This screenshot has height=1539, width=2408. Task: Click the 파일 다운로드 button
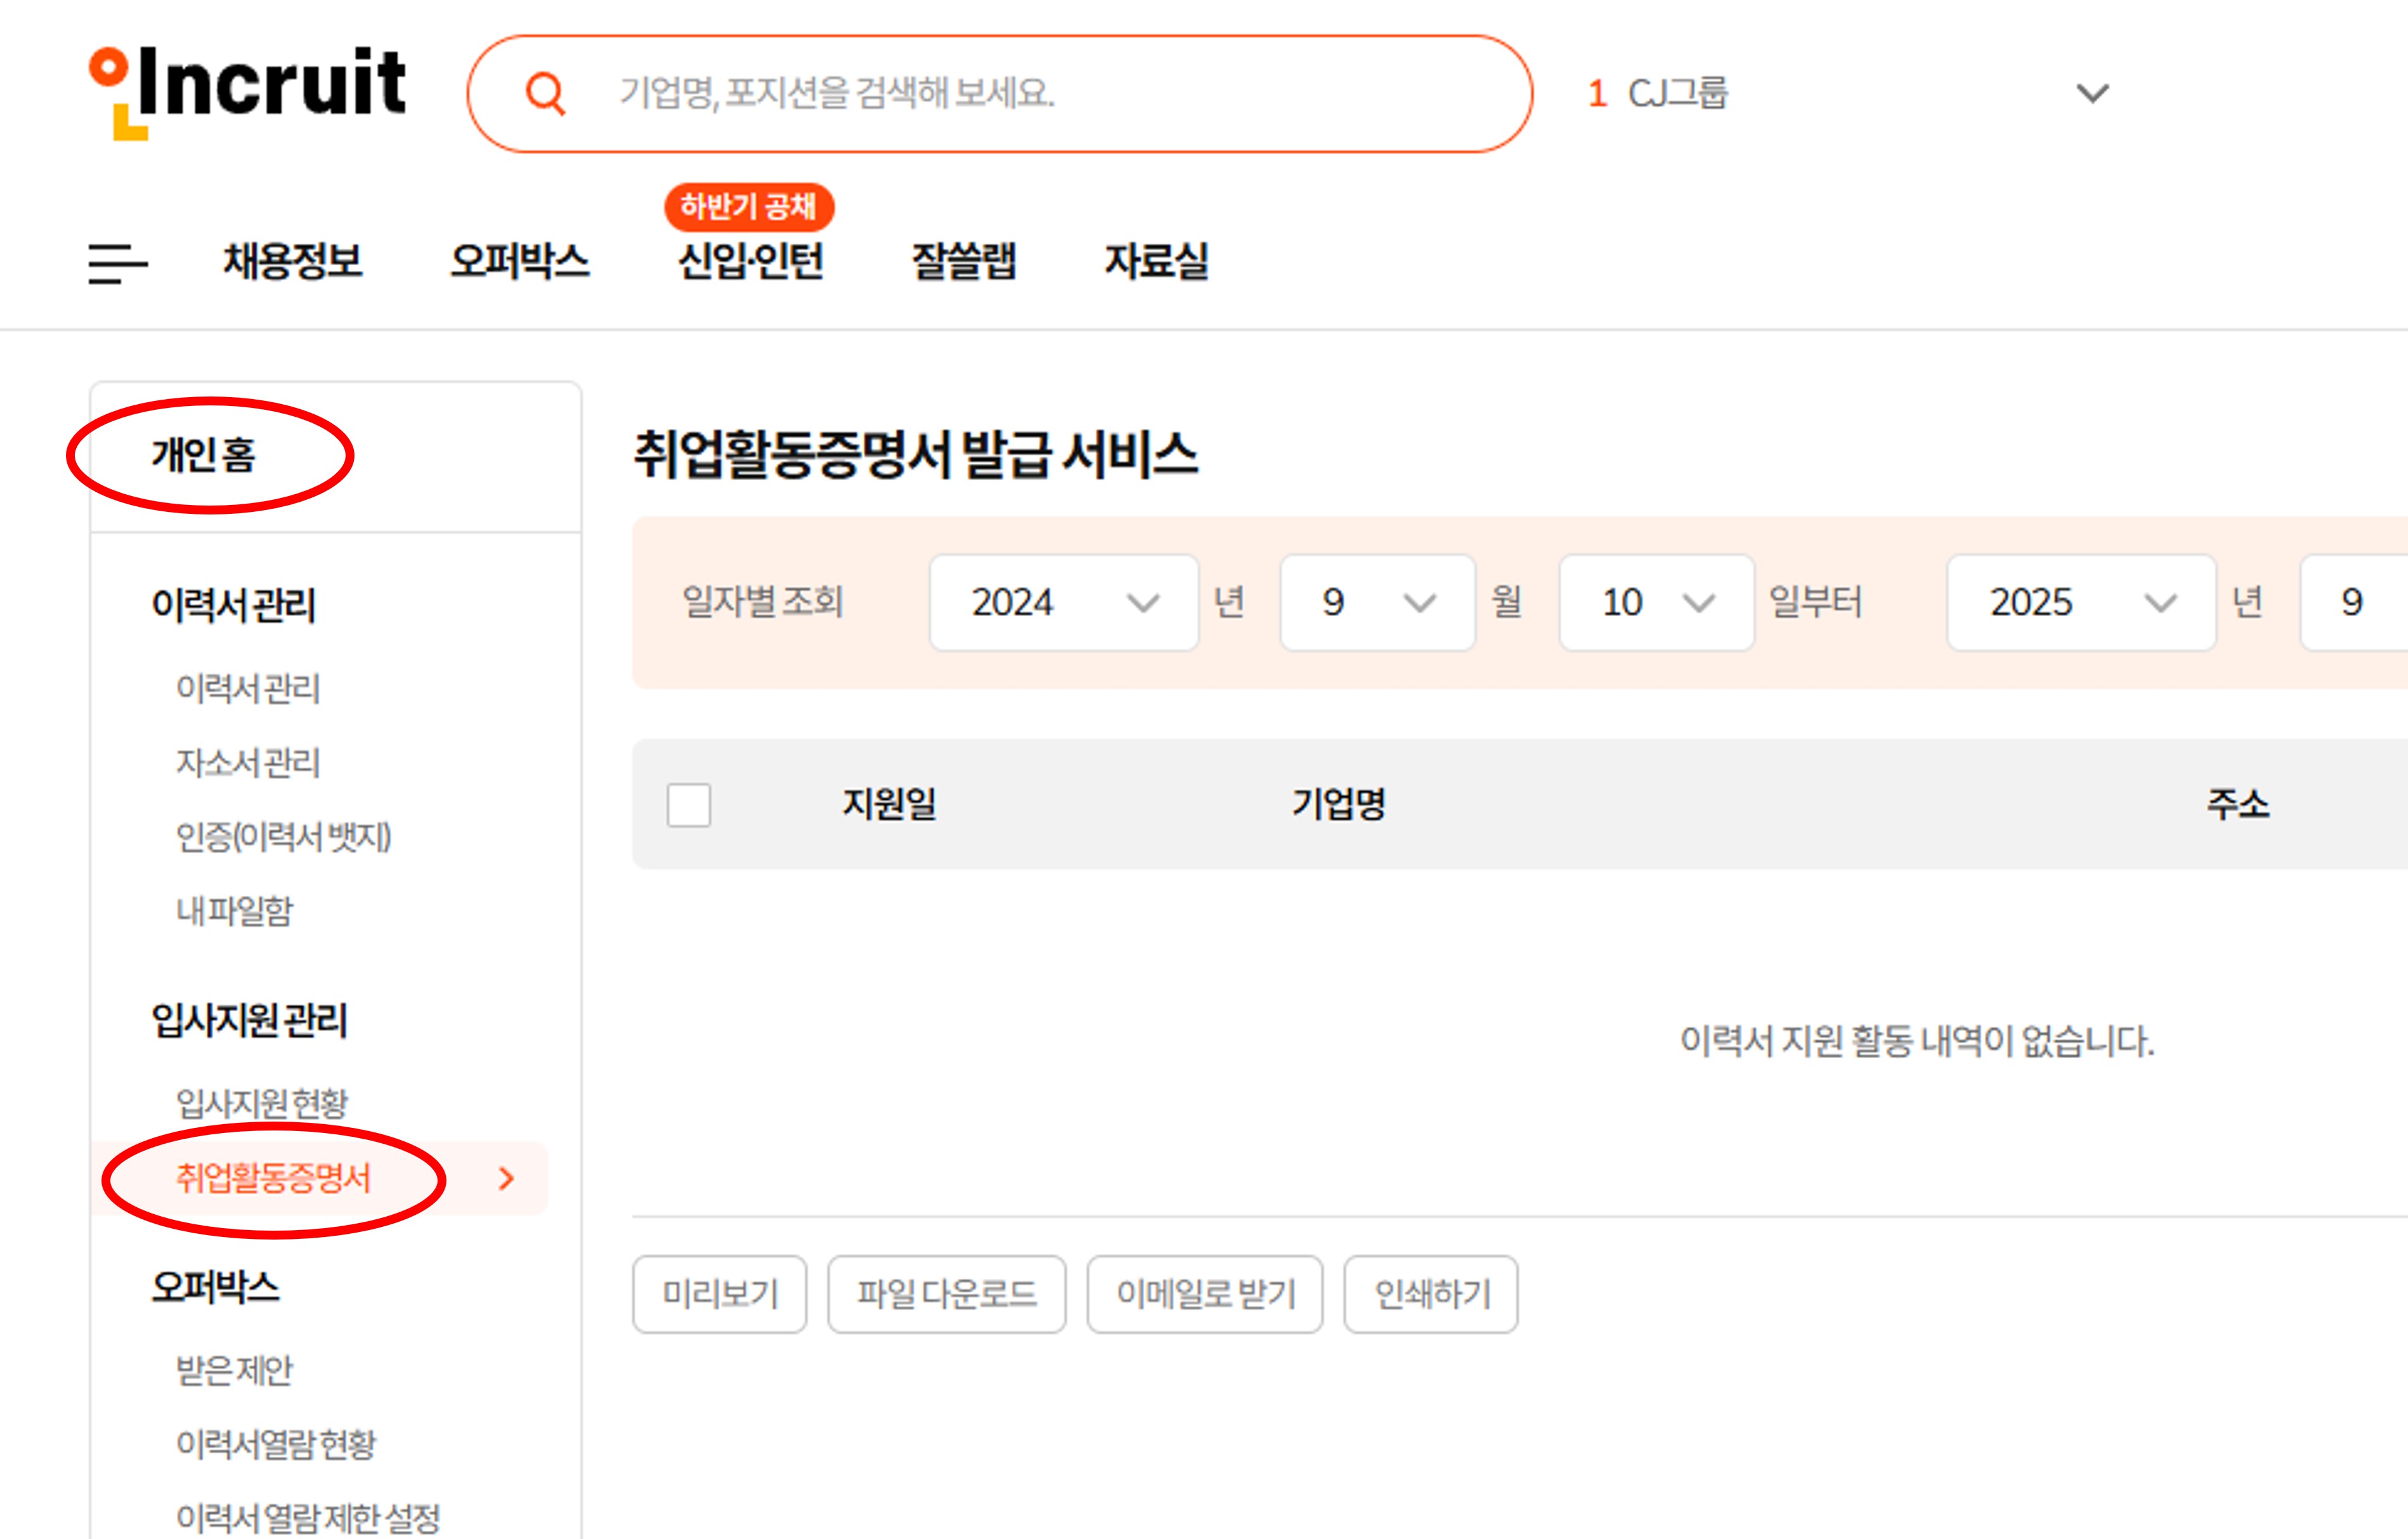point(946,1294)
